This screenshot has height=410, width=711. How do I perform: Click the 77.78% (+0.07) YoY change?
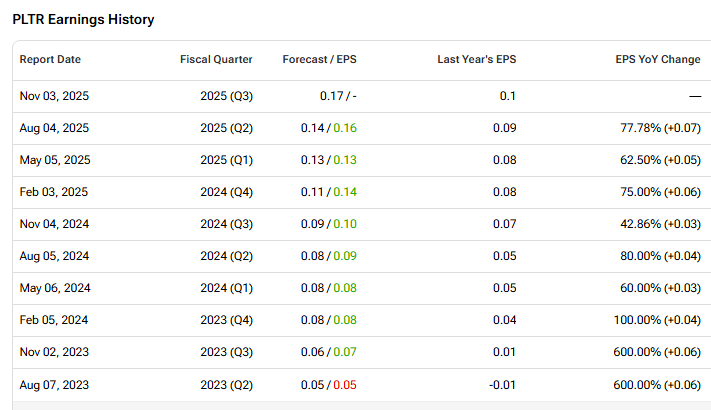[660, 129]
